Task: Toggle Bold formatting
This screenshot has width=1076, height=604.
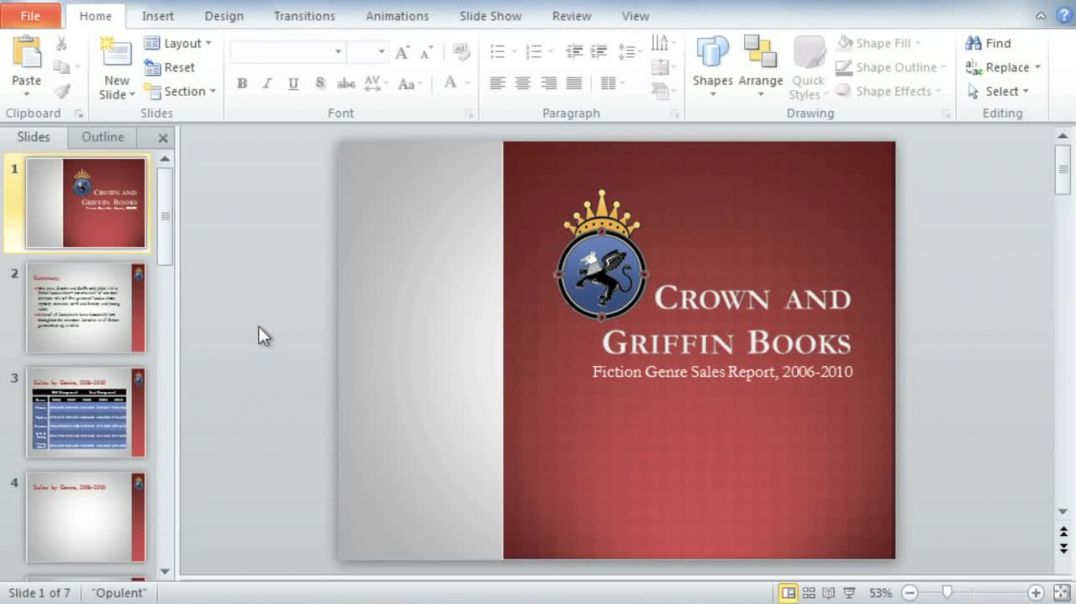Action: pos(242,84)
